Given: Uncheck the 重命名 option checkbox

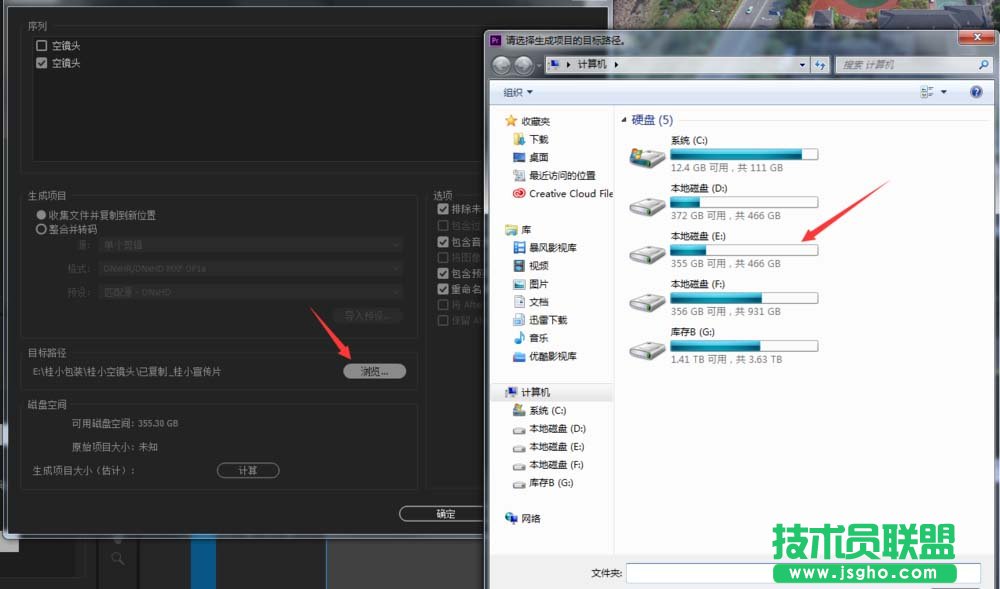Looking at the screenshot, I should (x=441, y=288).
